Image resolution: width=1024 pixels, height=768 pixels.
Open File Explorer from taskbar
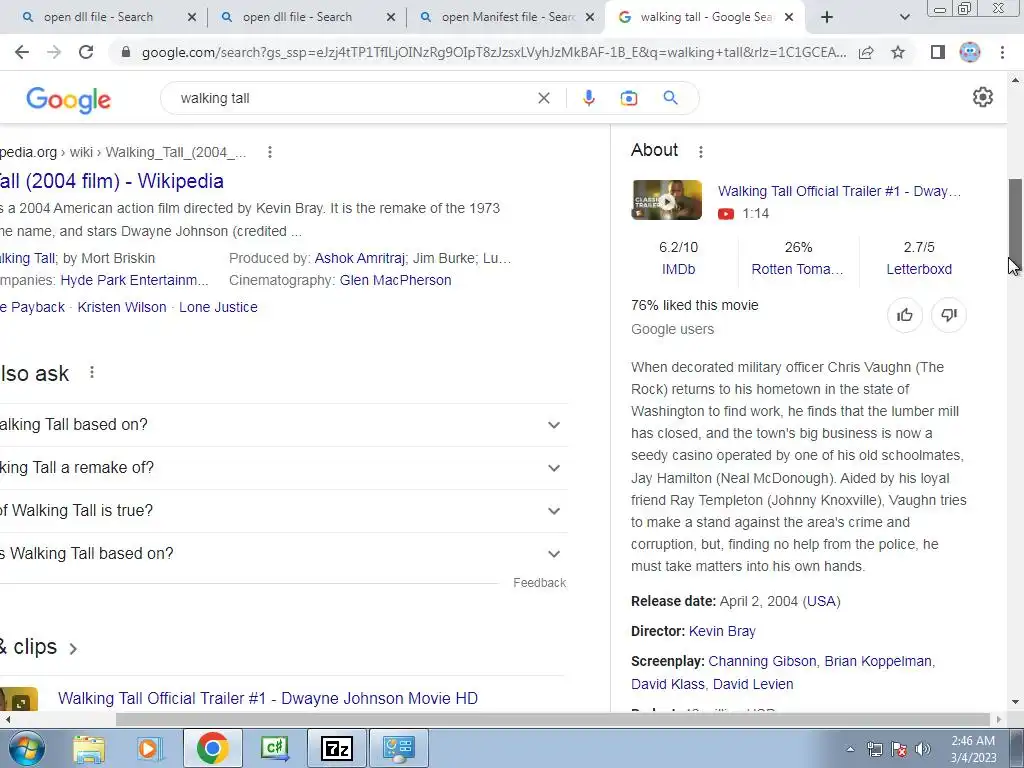(89, 748)
